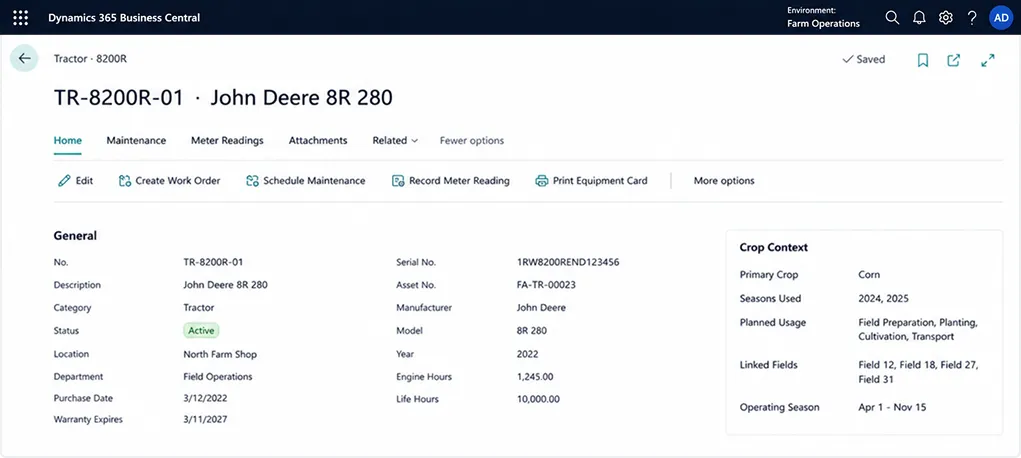Click the Saved status indicator
Screen dimensions: 1021x458
[863, 59]
